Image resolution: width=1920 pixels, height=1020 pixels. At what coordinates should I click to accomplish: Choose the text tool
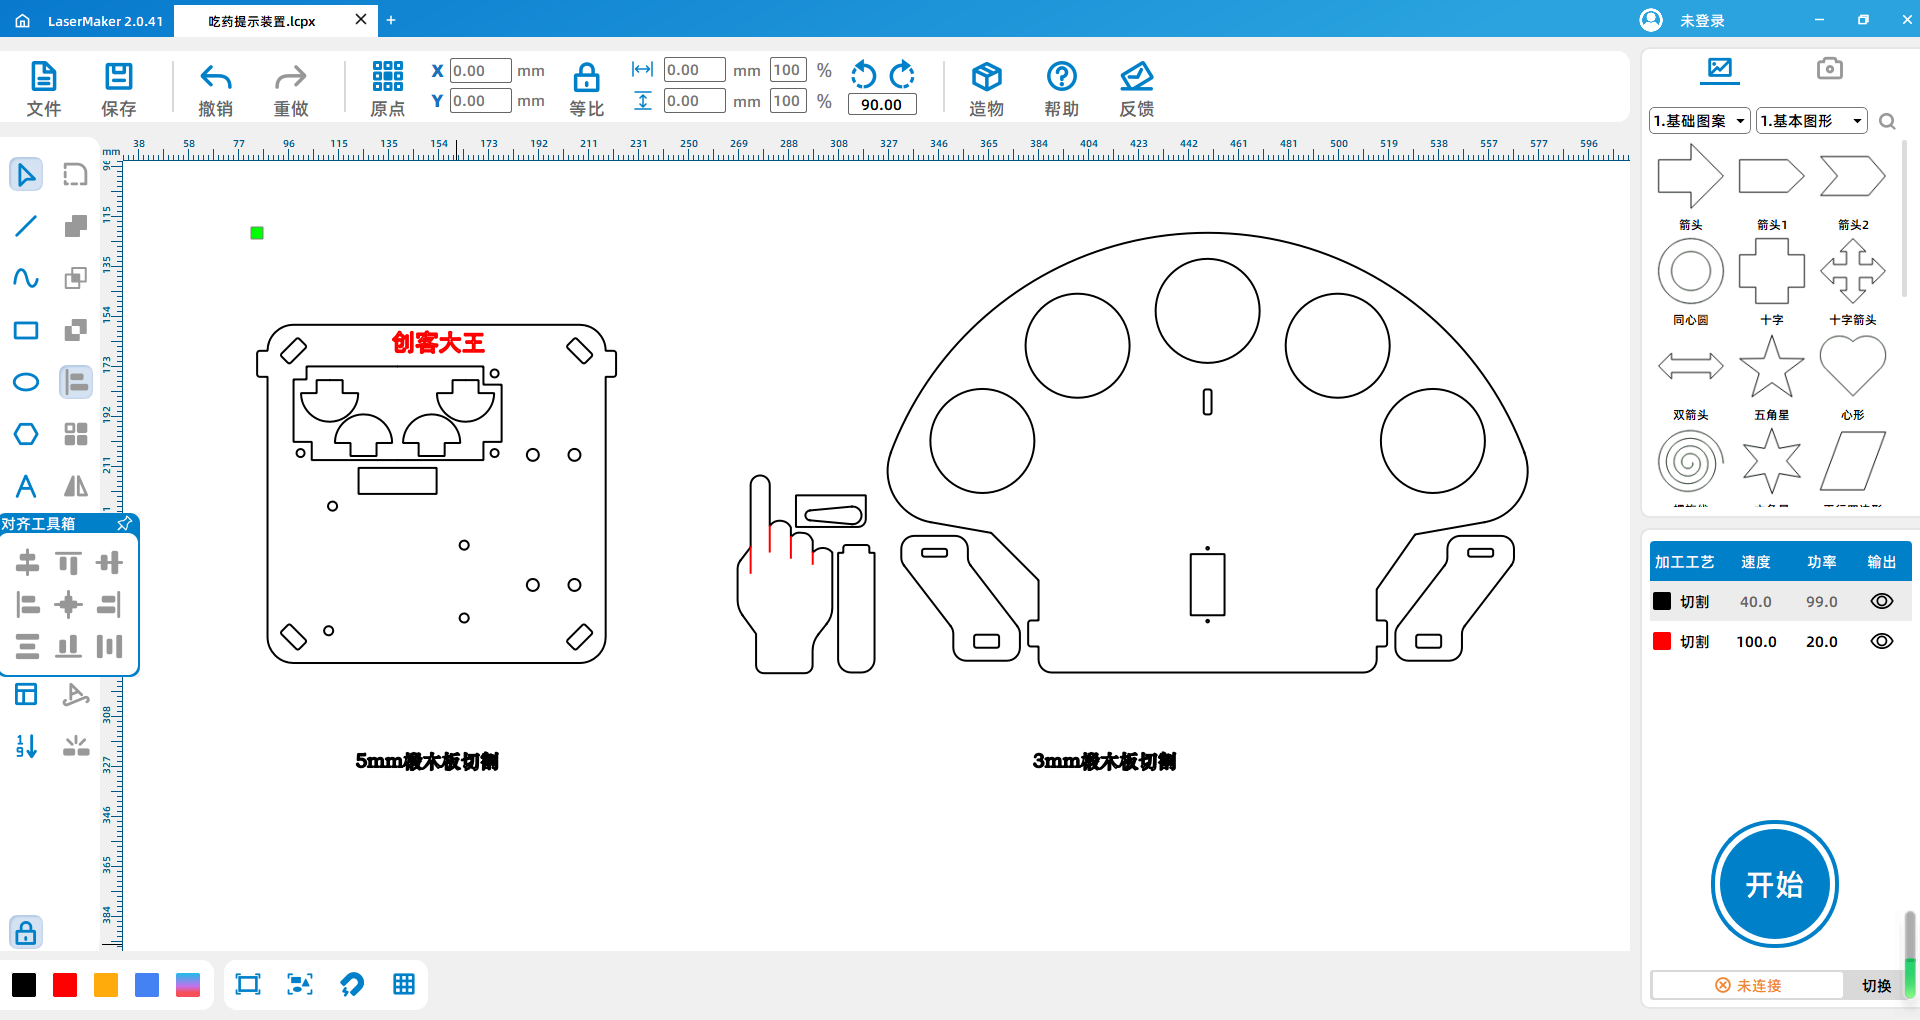[x=26, y=486]
